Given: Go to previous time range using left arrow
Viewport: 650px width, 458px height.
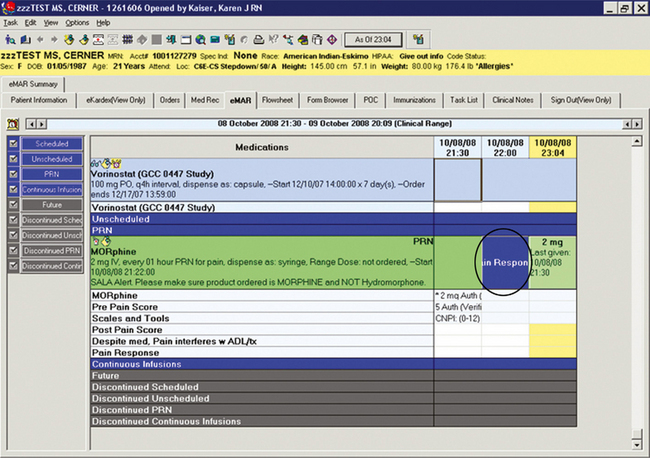Looking at the screenshot, I should point(31,124).
